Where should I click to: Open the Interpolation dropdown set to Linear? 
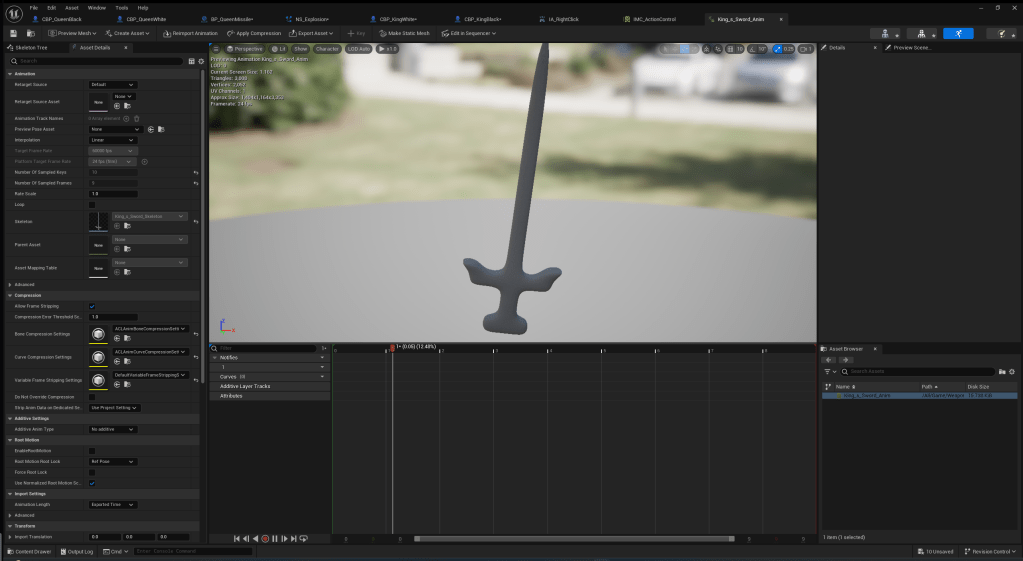(115, 140)
